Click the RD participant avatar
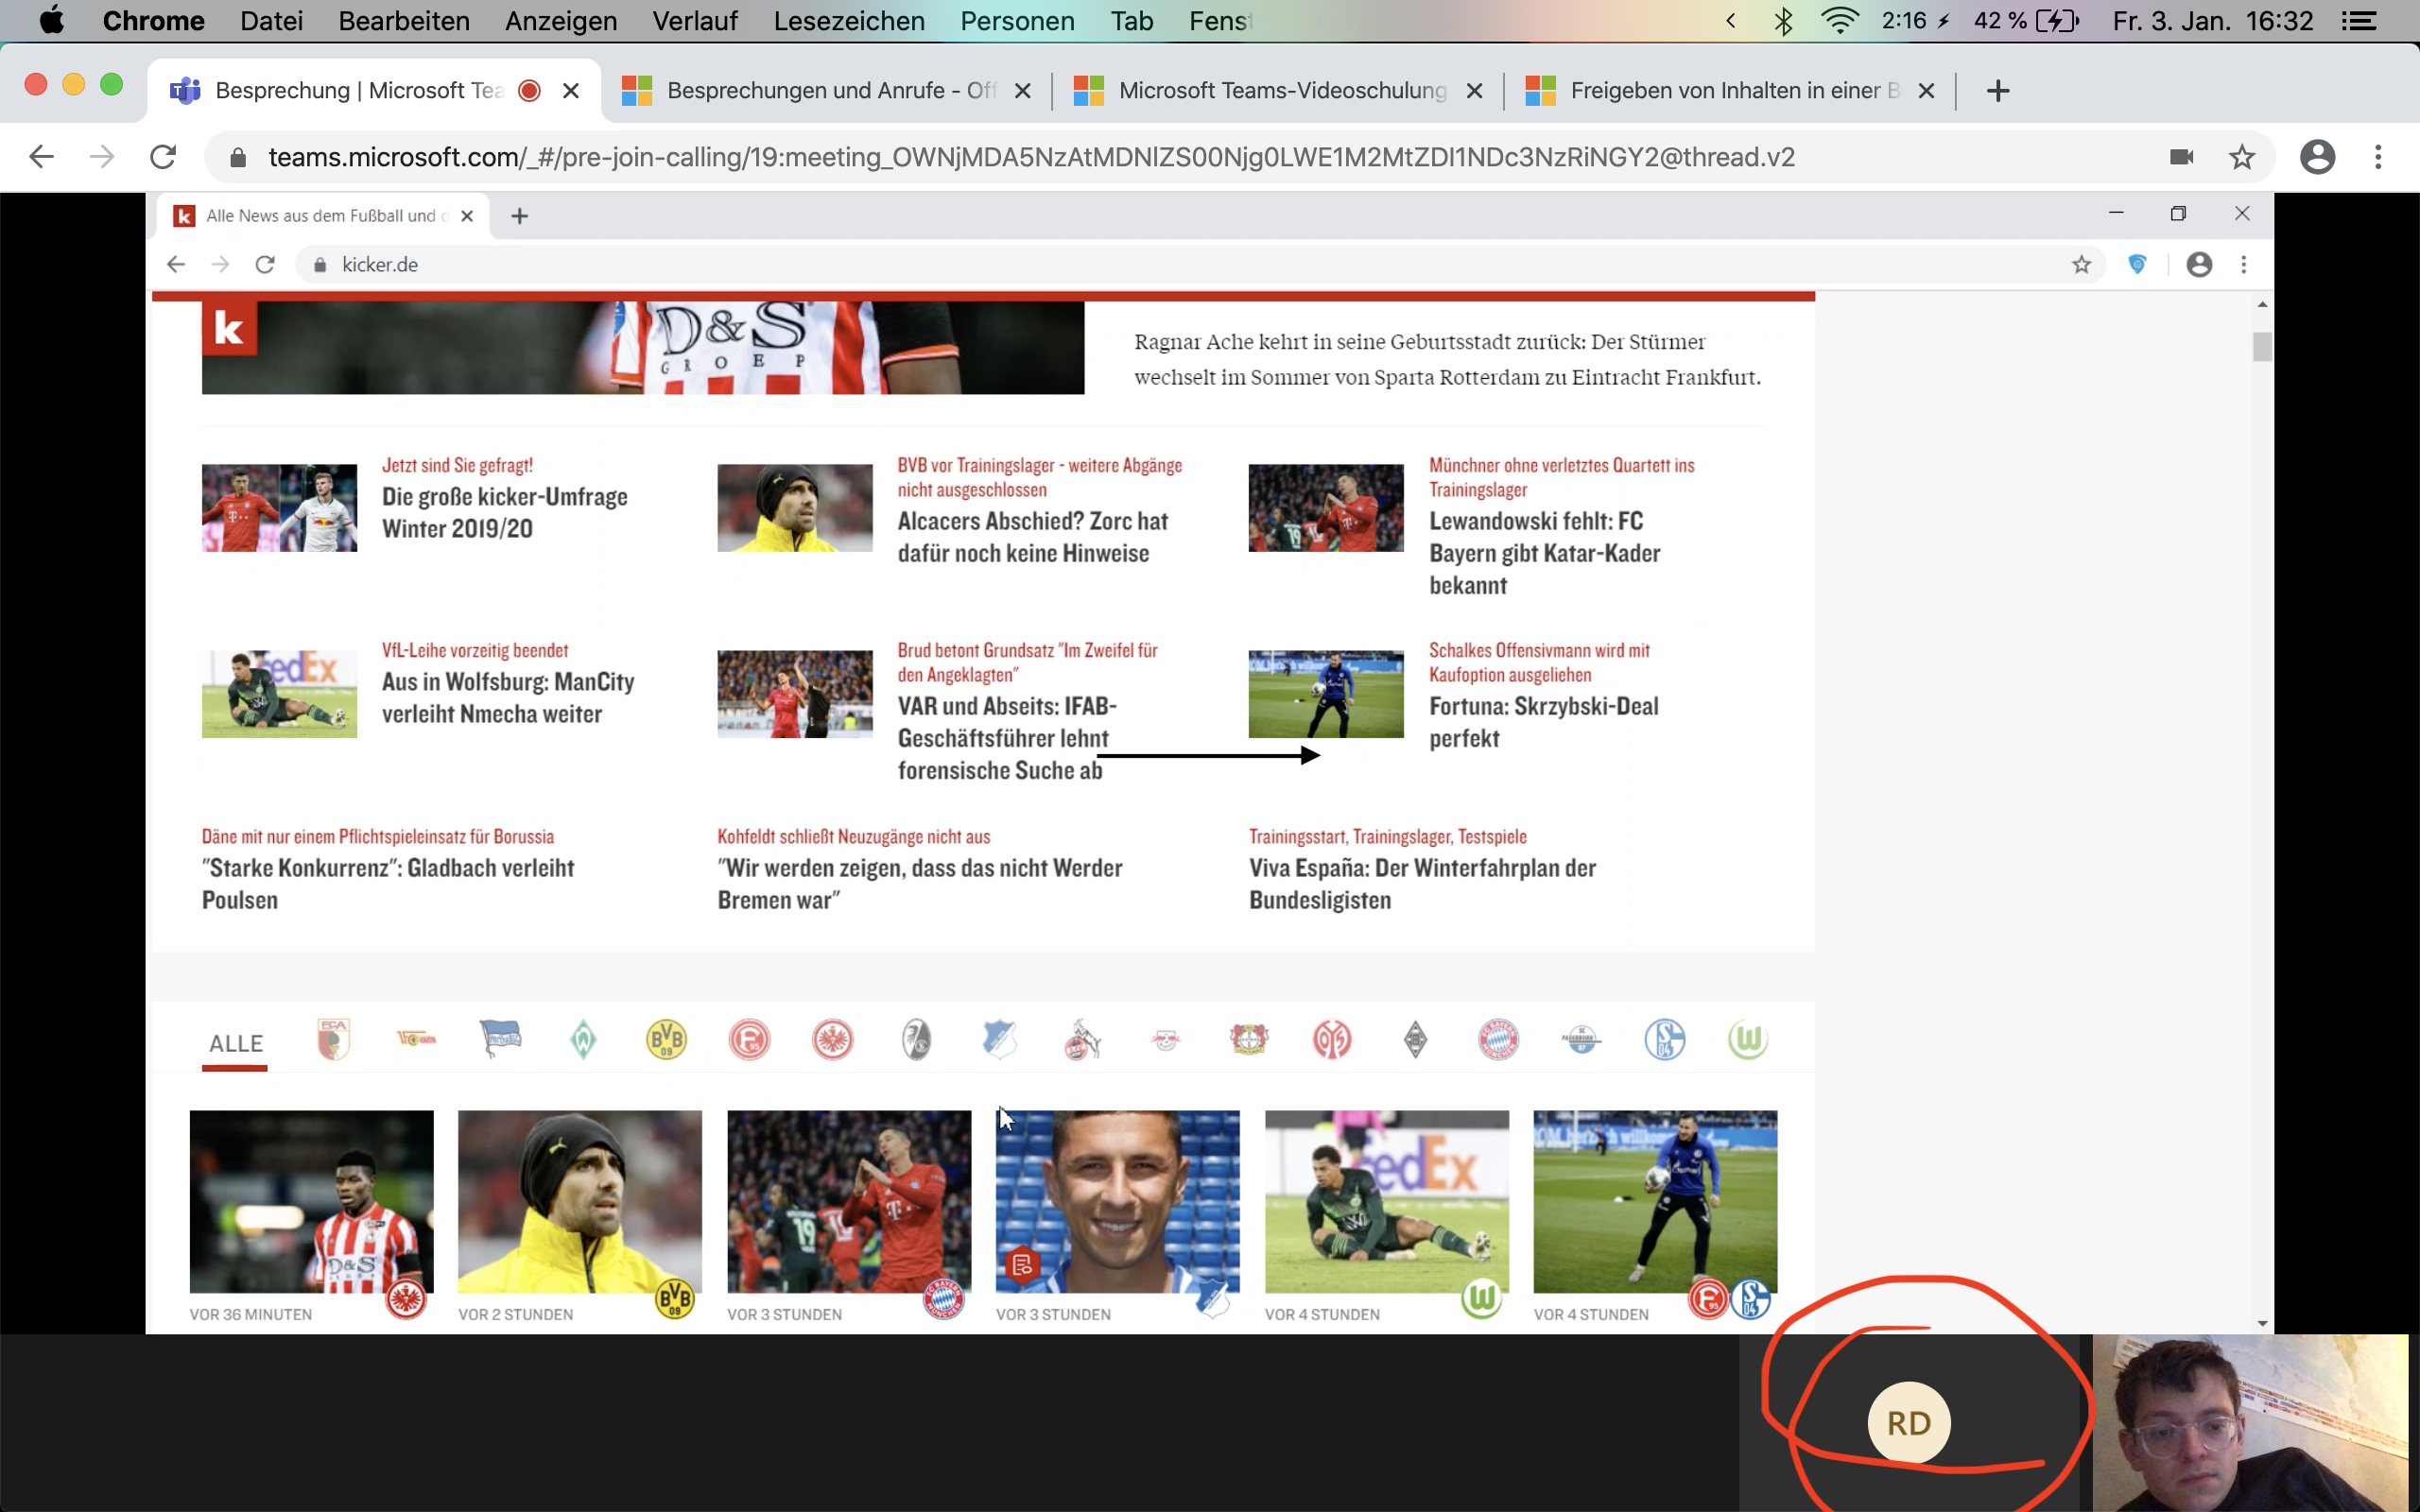The height and width of the screenshot is (1512, 2420). coord(1909,1423)
